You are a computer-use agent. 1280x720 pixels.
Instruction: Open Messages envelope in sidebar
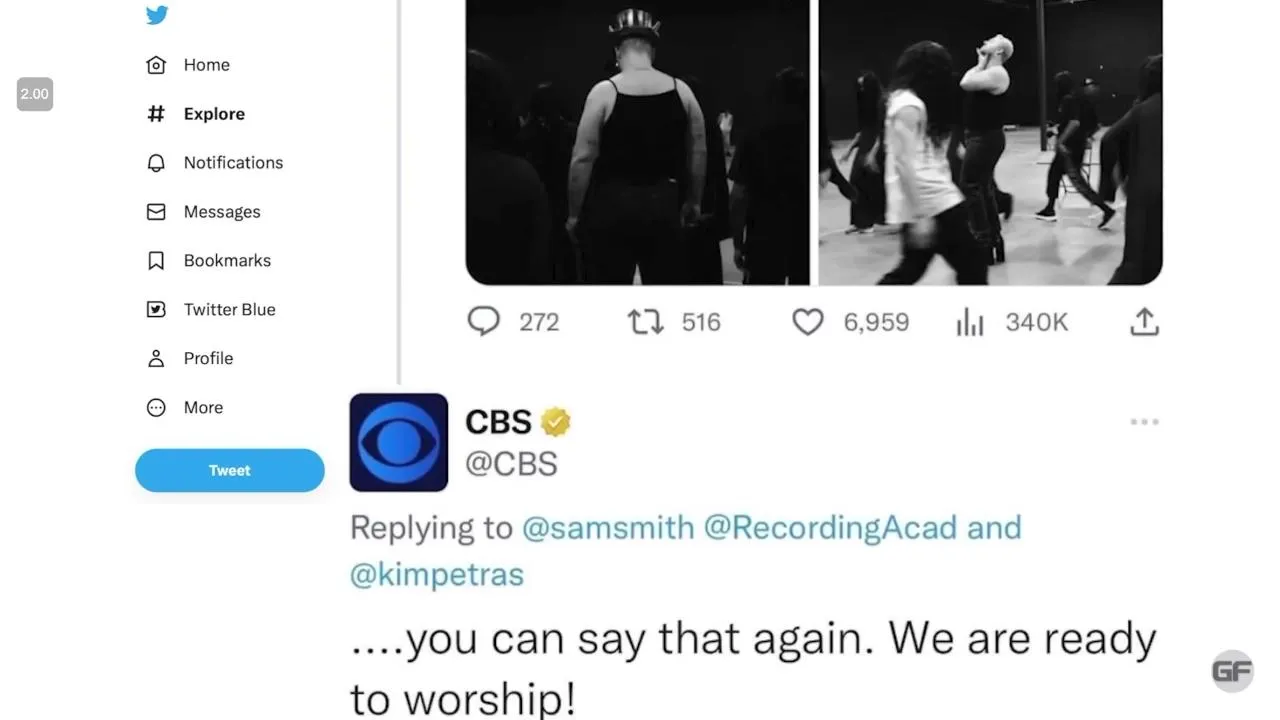point(203,211)
